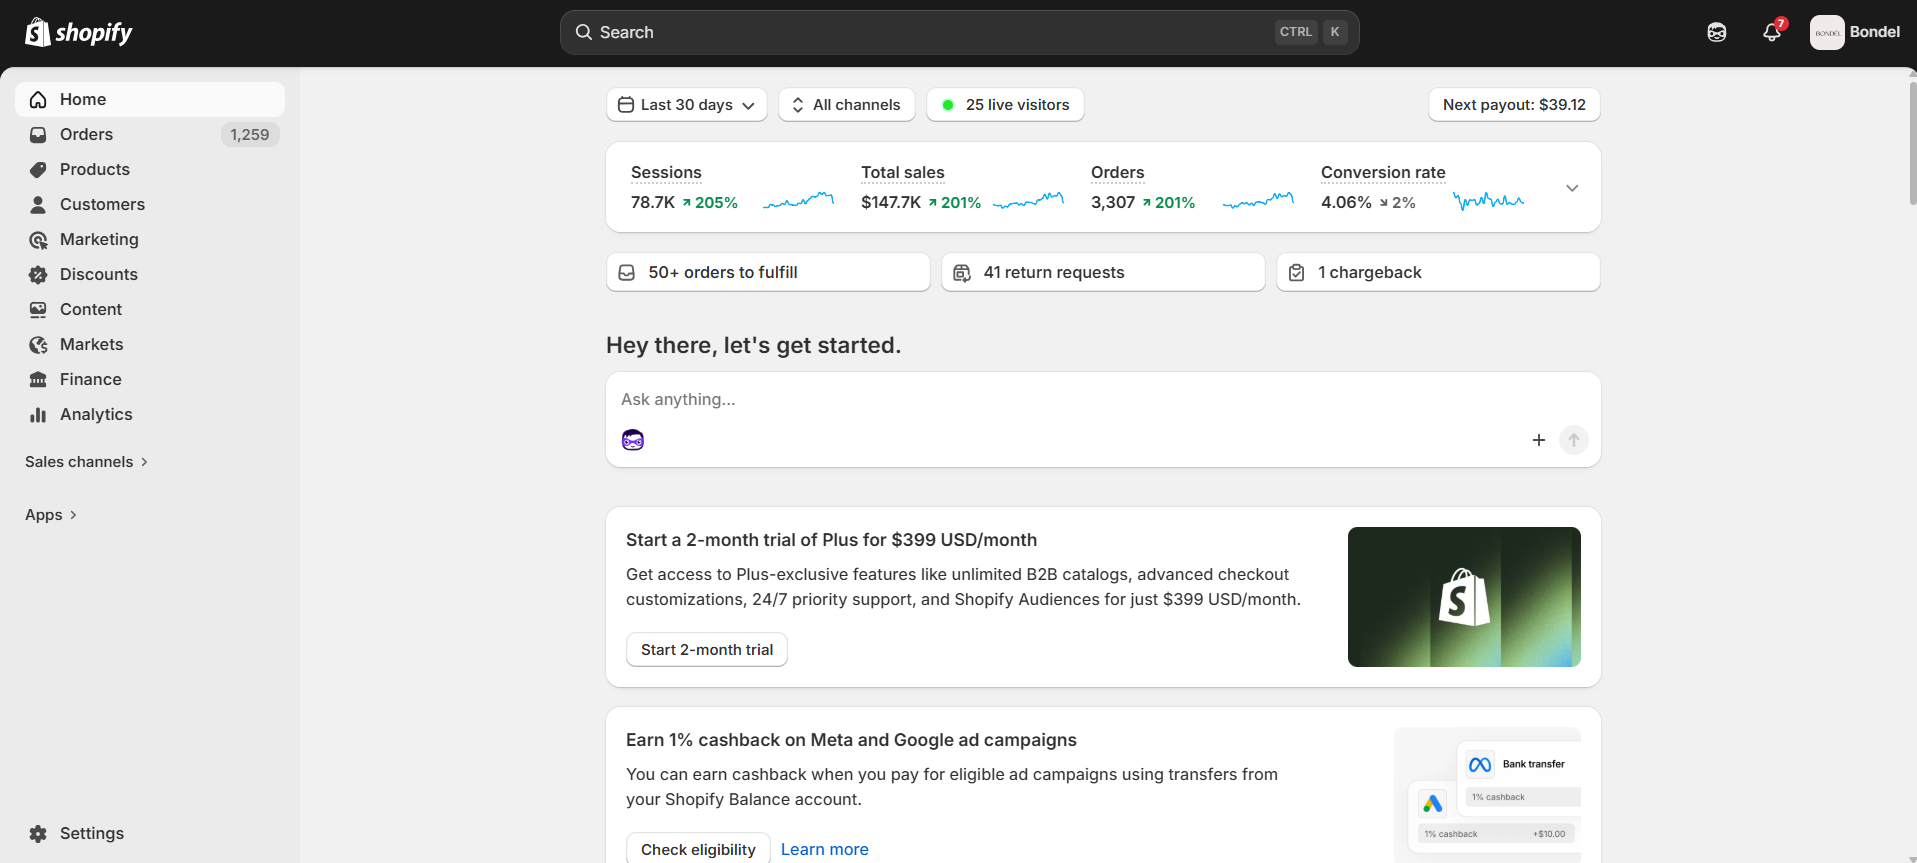This screenshot has height=863, width=1917.
Task: Go to Home in the sidebar
Action: coord(150,100)
